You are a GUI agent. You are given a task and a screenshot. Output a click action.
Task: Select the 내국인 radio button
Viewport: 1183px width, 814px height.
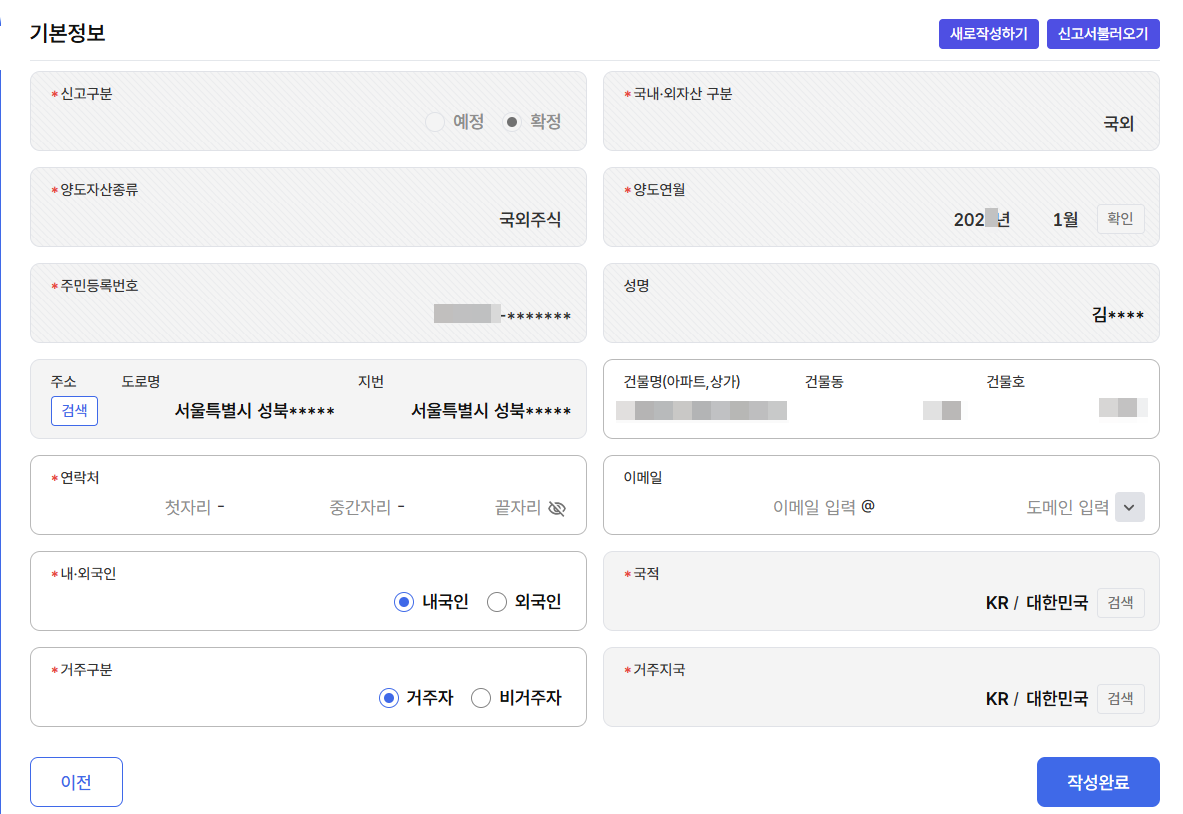click(404, 602)
